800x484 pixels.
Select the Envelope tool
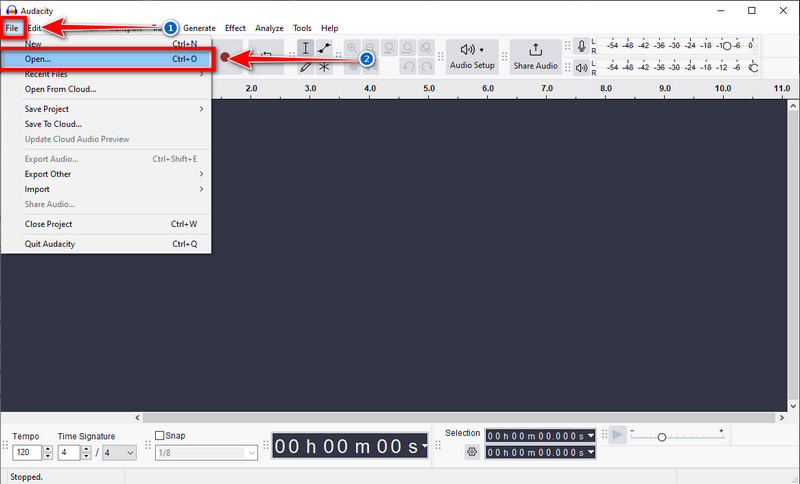click(324, 48)
